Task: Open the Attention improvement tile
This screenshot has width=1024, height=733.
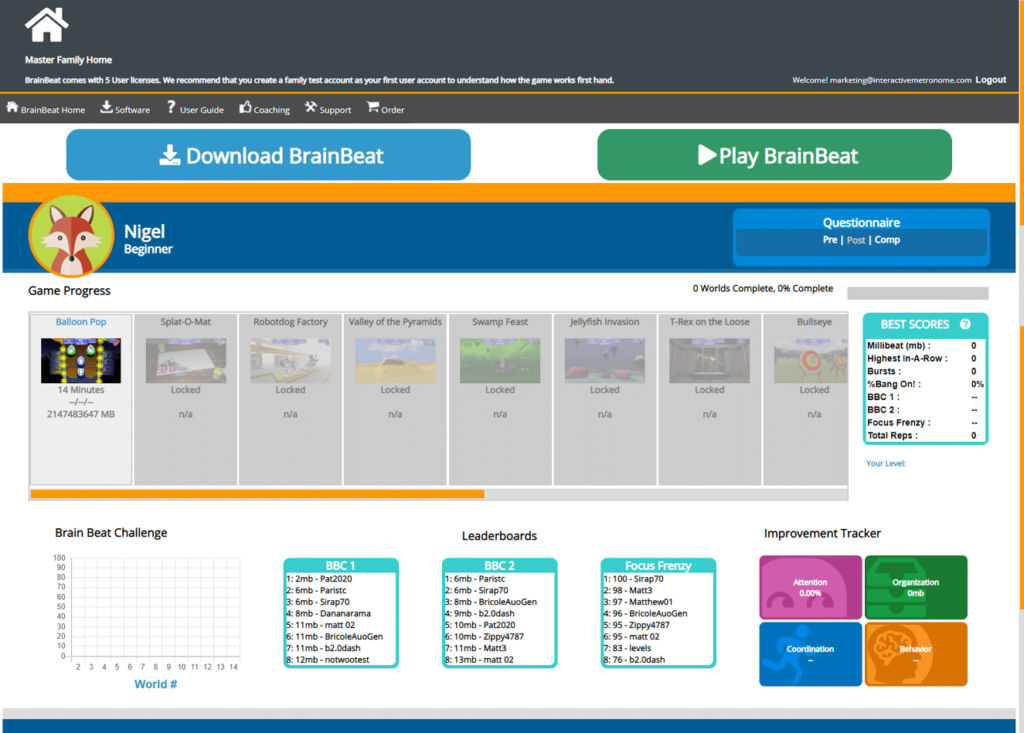Action: click(810, 588)
